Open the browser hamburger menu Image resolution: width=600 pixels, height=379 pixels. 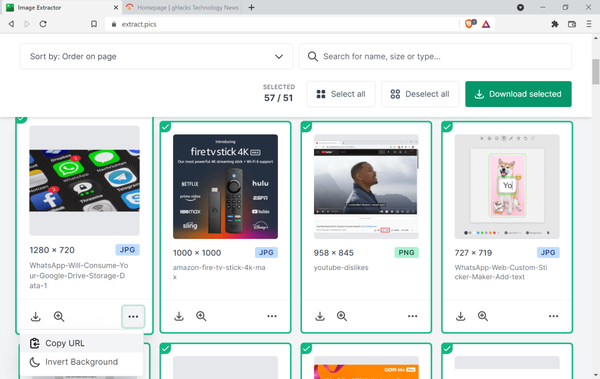coord(589,24)
